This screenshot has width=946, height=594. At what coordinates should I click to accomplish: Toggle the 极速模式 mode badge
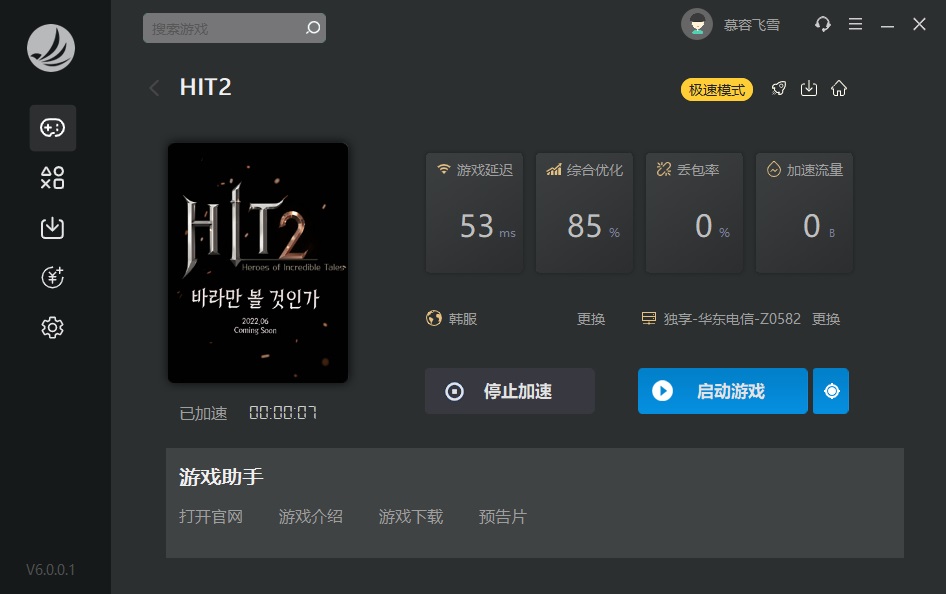[x=717, y=90]
